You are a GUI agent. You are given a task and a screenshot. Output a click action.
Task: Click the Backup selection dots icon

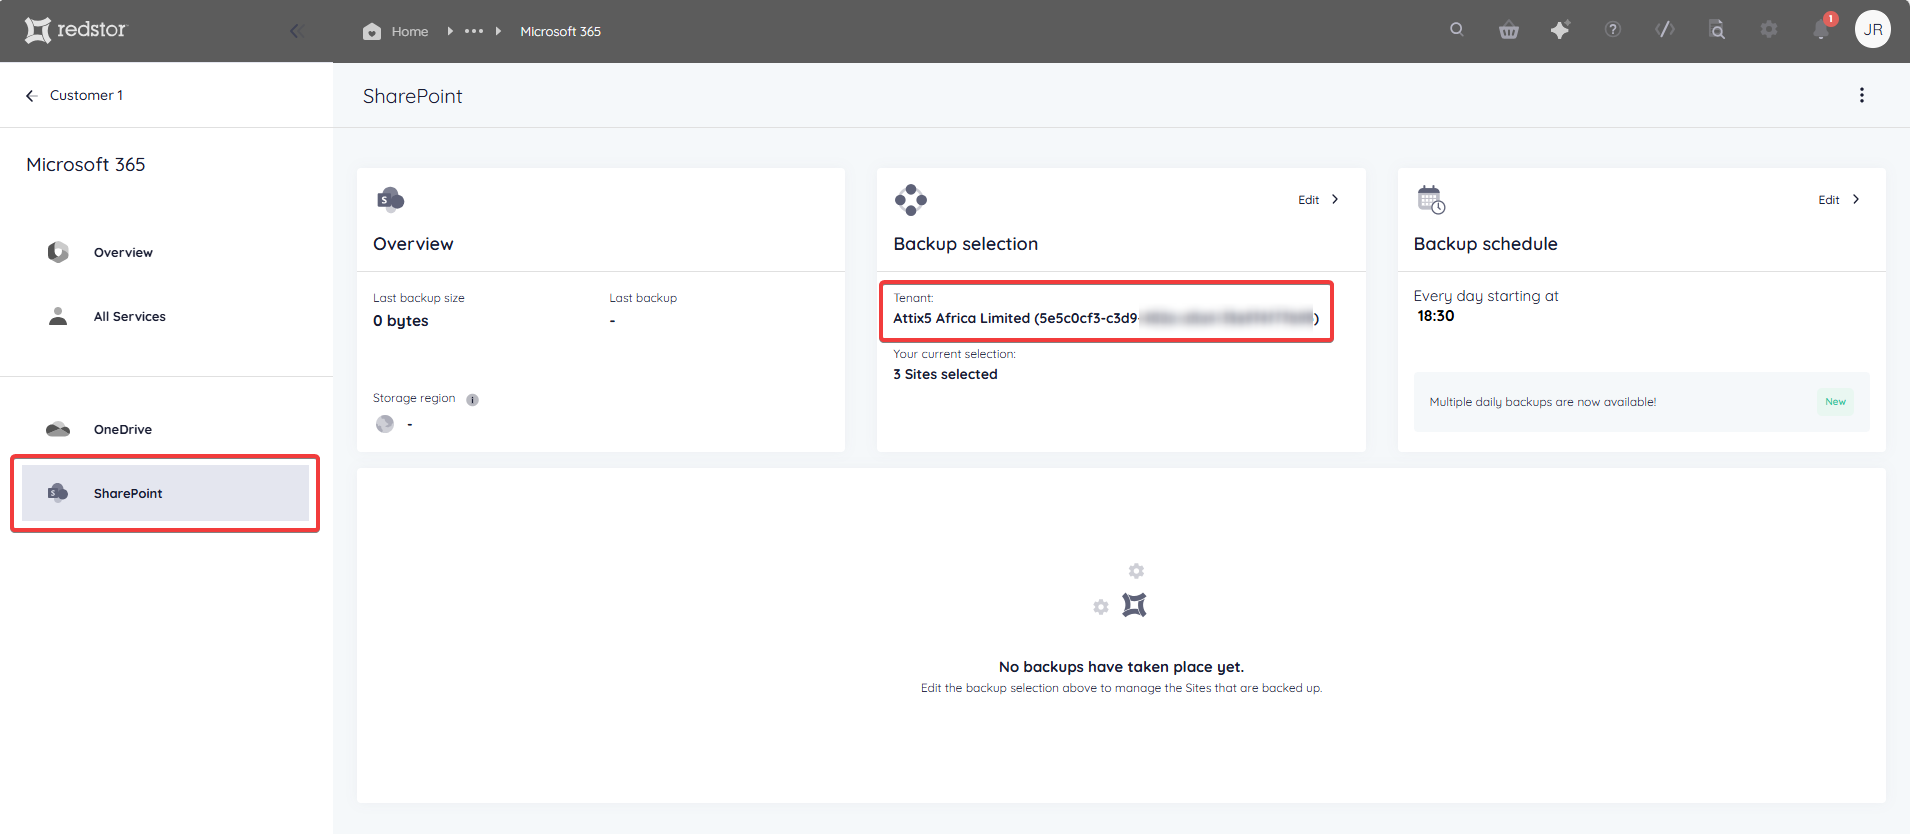click(x=911, y=200)
